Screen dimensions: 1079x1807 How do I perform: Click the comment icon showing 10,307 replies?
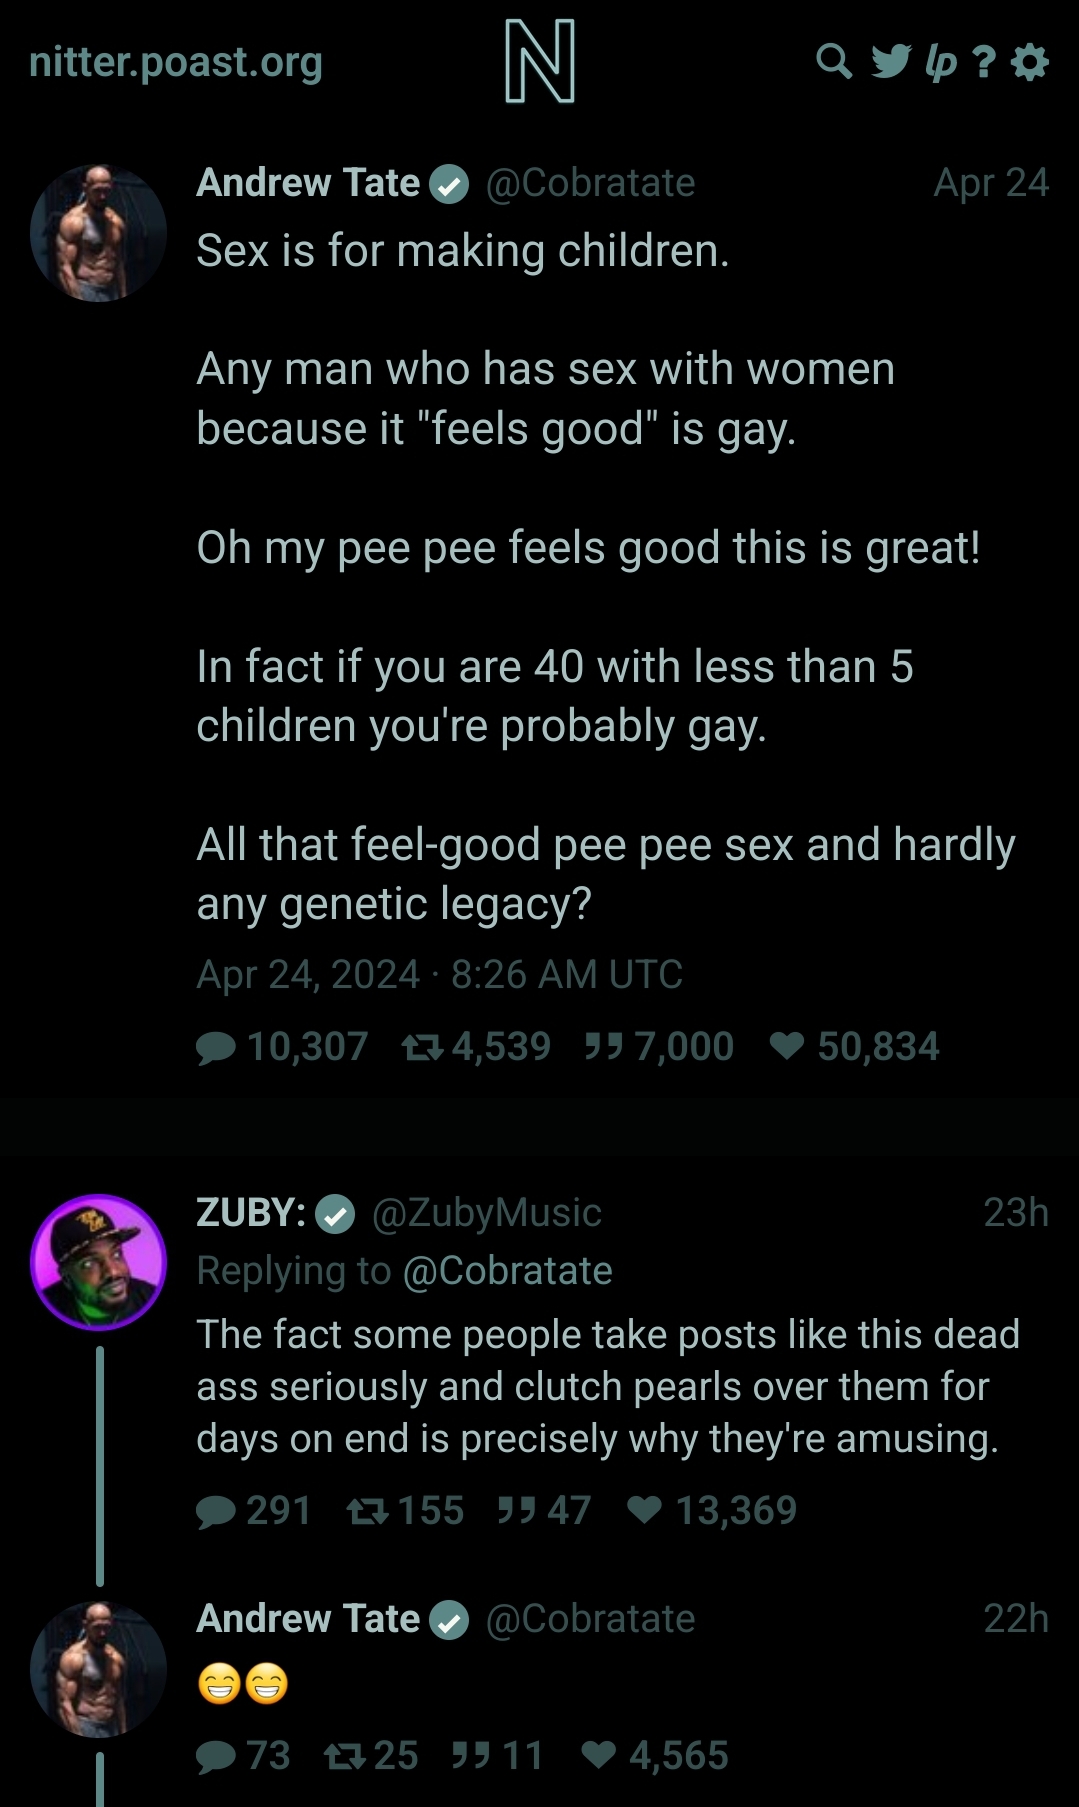pos(216,1047)
